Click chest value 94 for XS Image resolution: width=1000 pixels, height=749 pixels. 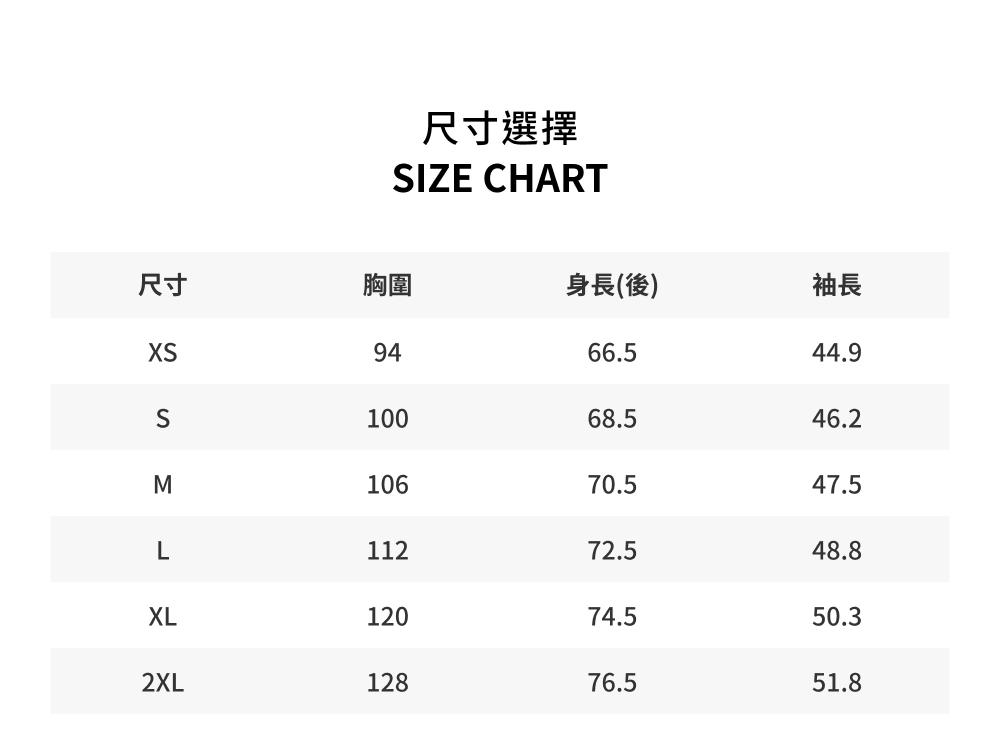387,352
